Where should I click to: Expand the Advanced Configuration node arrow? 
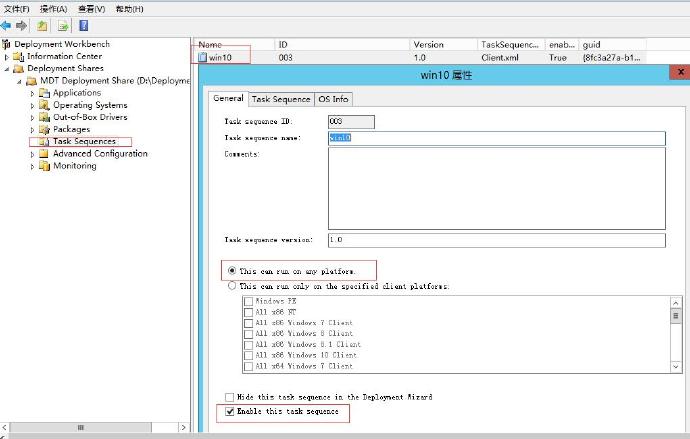pos(32,154)
